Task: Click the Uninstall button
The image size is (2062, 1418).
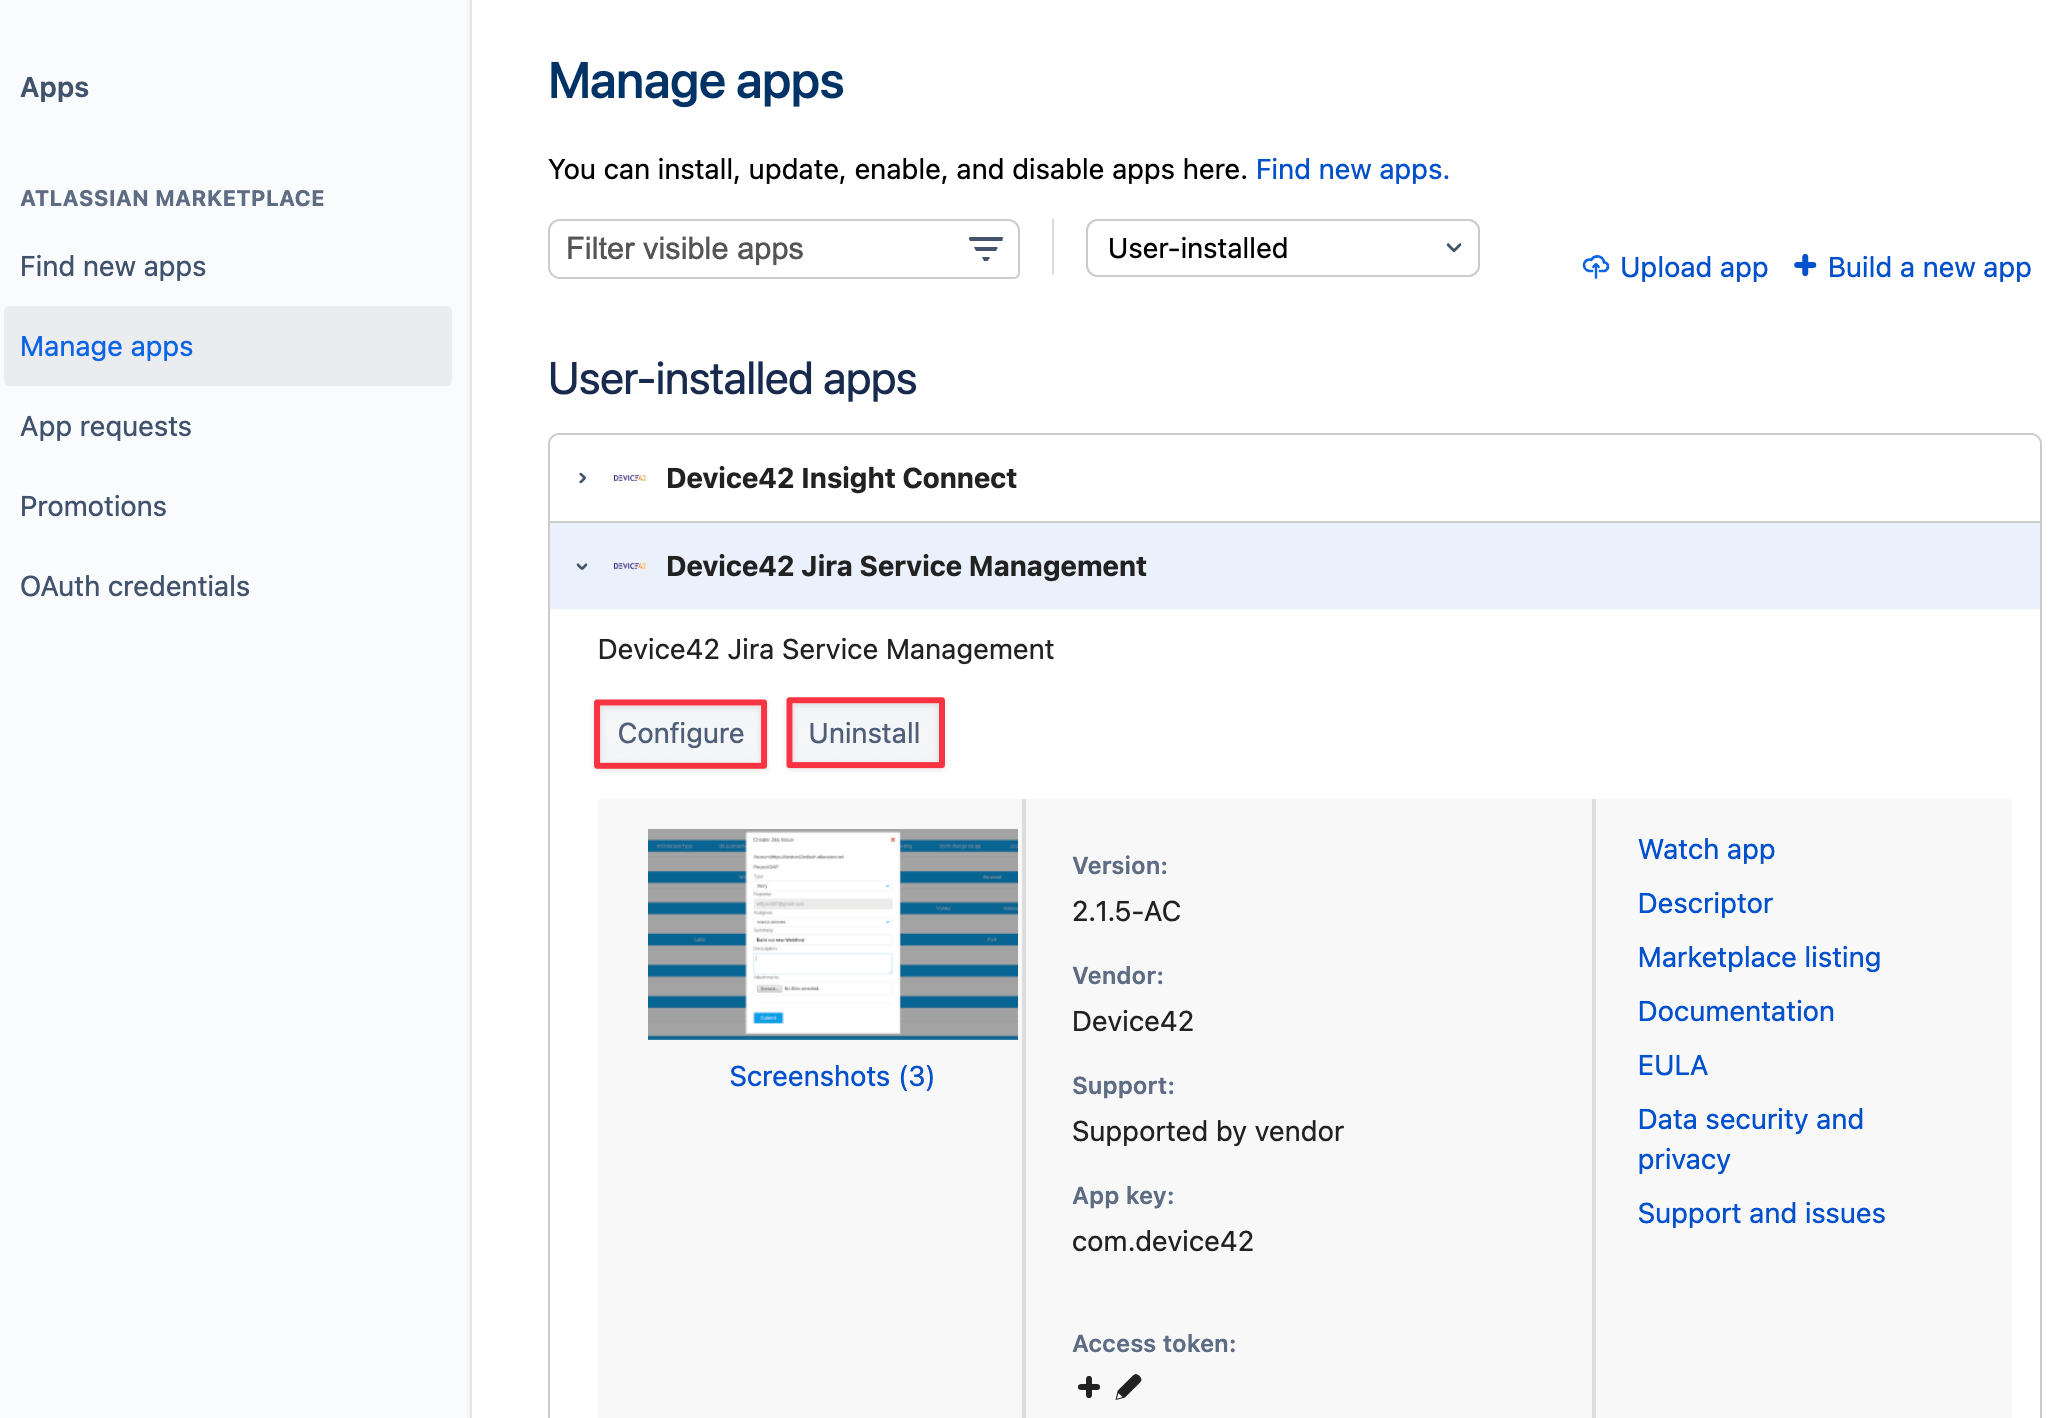Action: tap(864, 733)
